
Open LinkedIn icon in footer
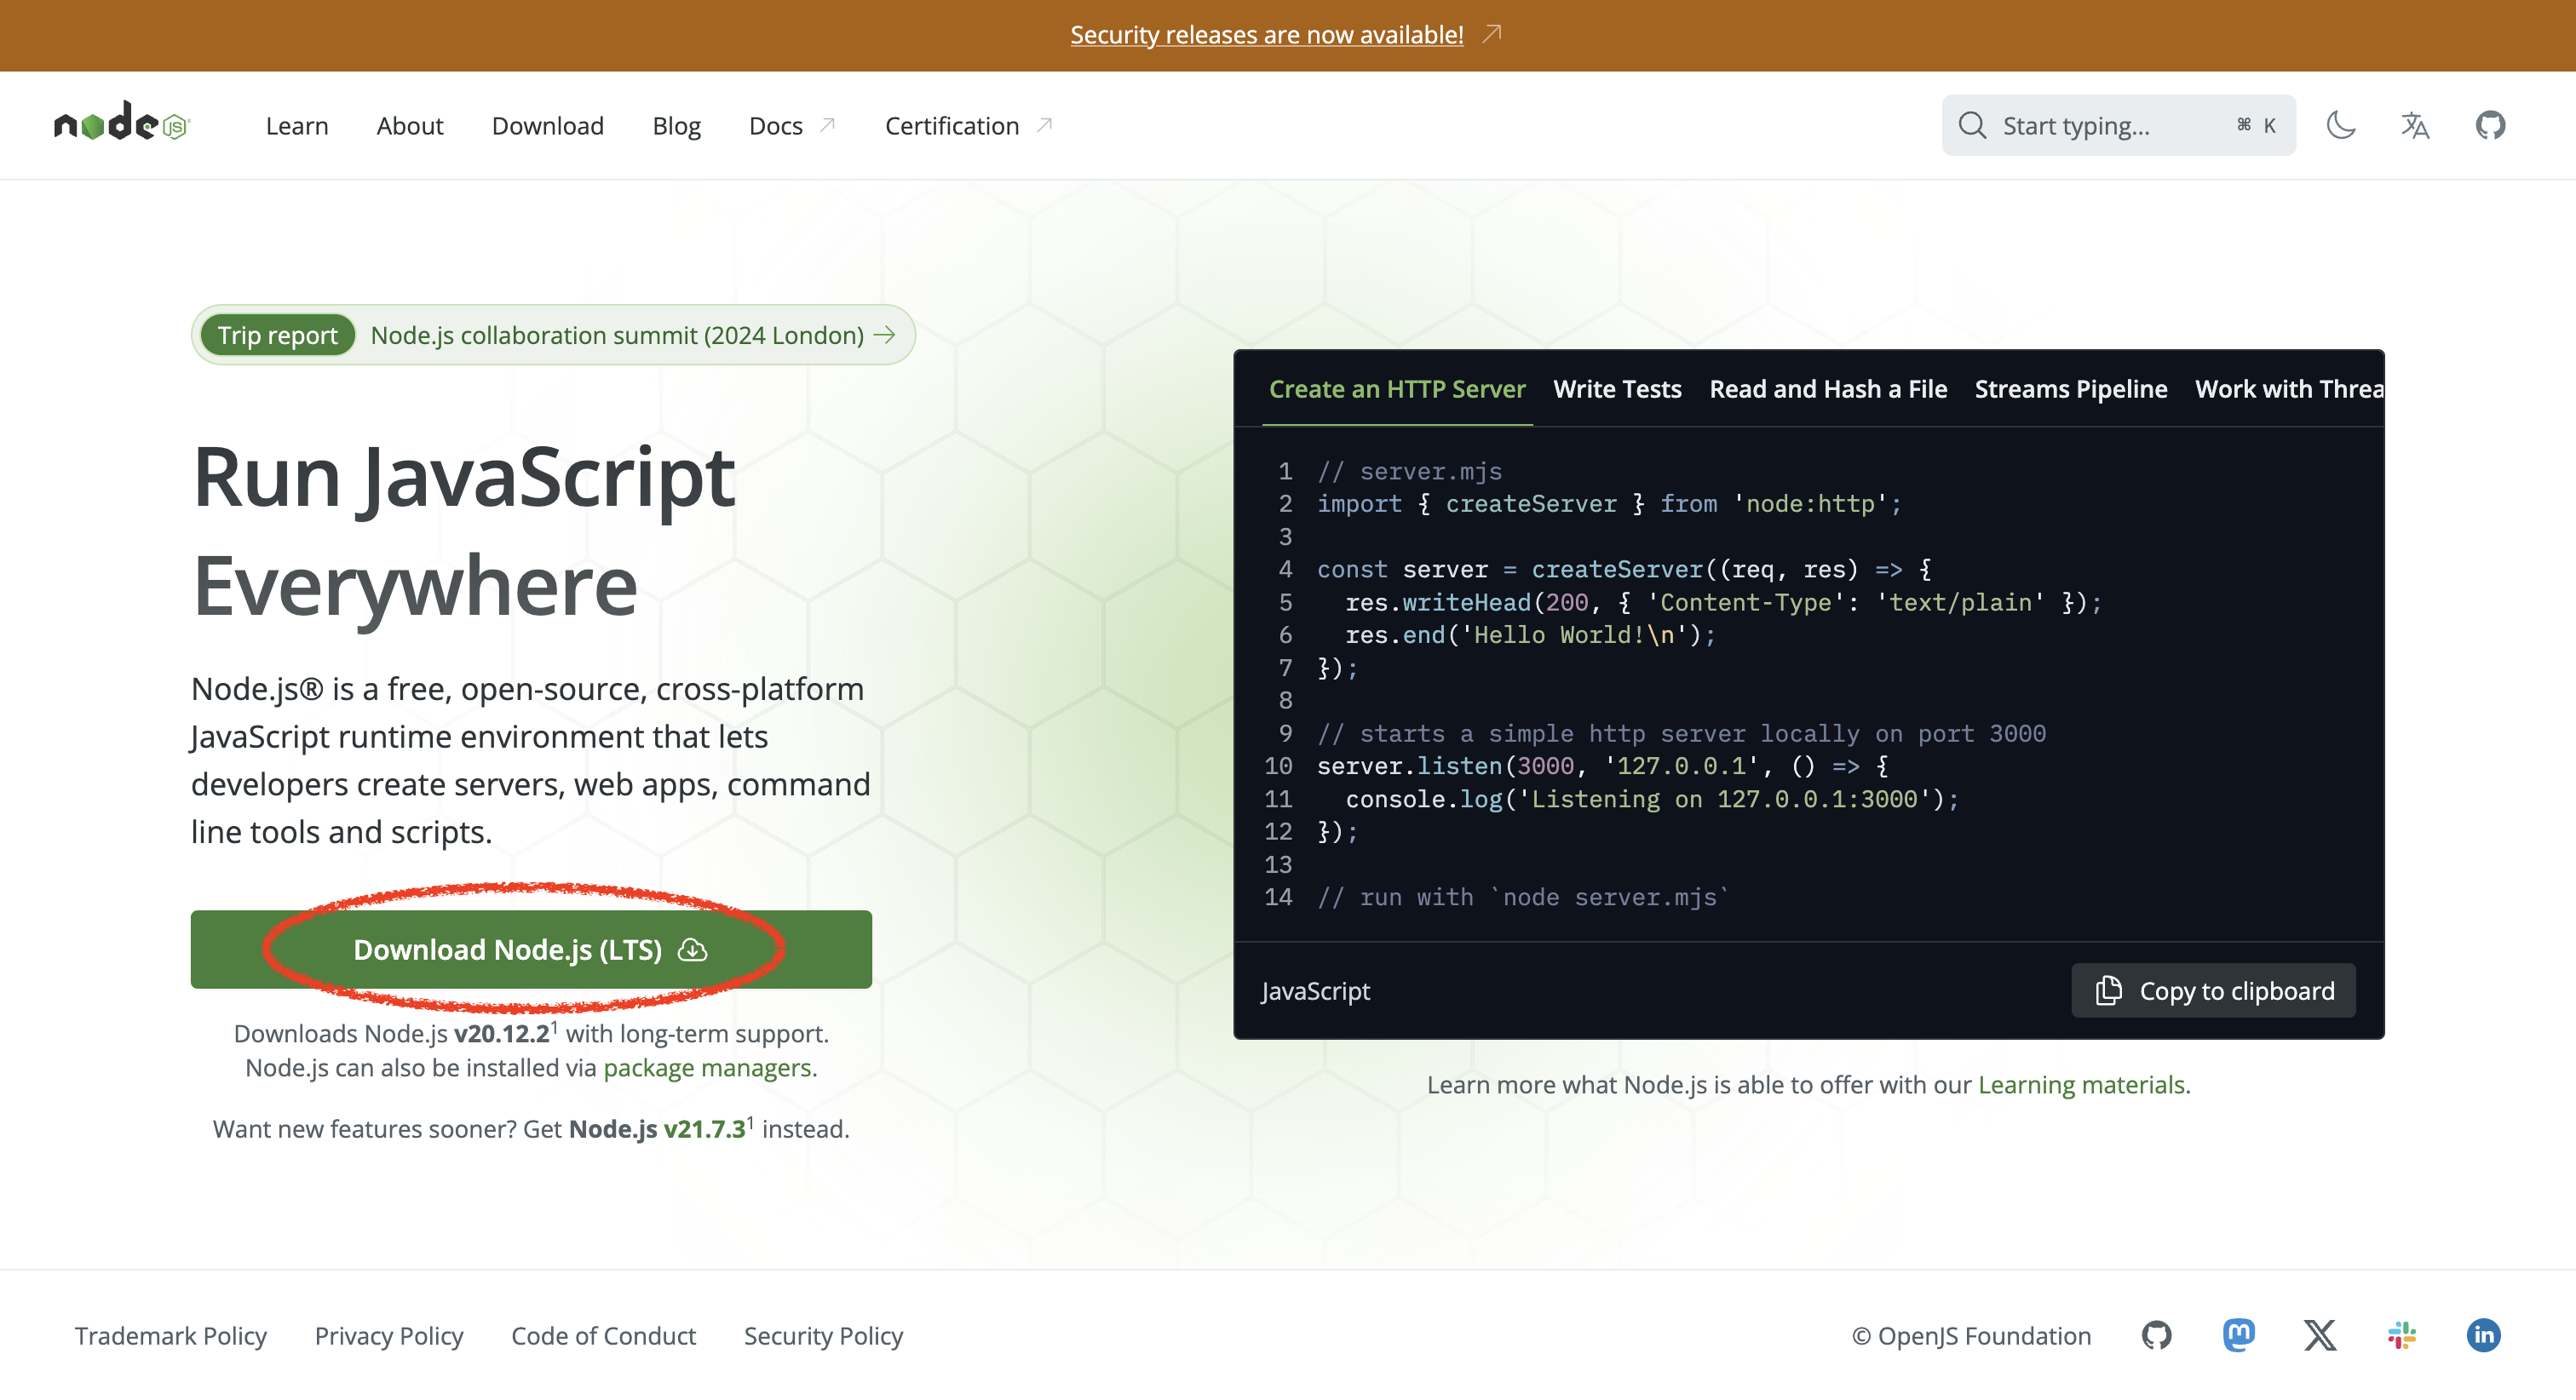[x=2483, y=1335]
